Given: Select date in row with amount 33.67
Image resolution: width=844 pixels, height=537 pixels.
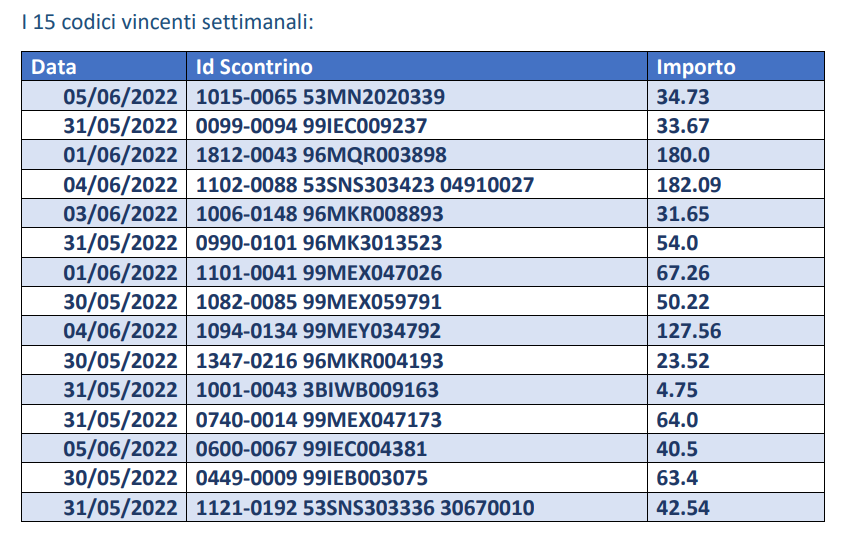Looking at the screenshot, I should [x=121, y=126].
